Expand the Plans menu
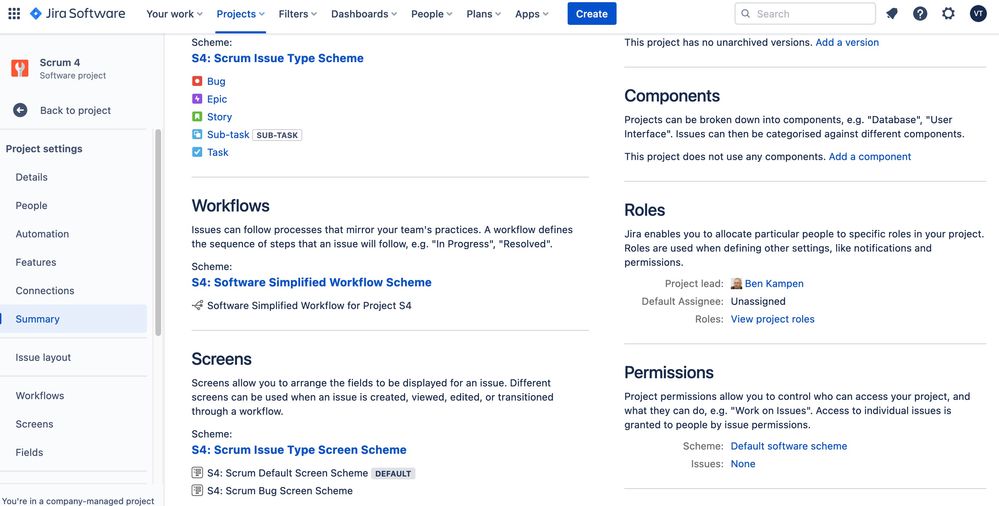Viewport: 999px width, 506px height. coord(483,13)
